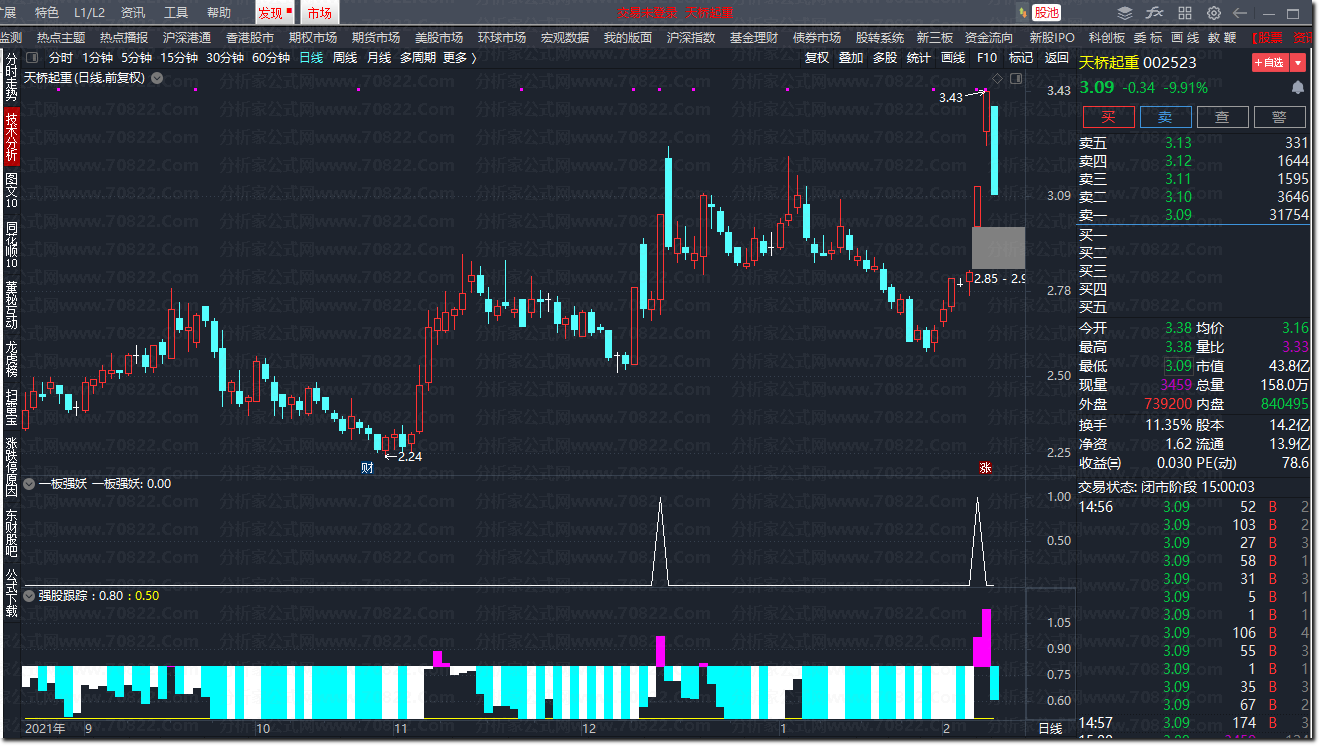Open 香港股市 in the navigation bar
Image resolution: width=1321 pixels, height=746 pixels.
pos(250,38)
